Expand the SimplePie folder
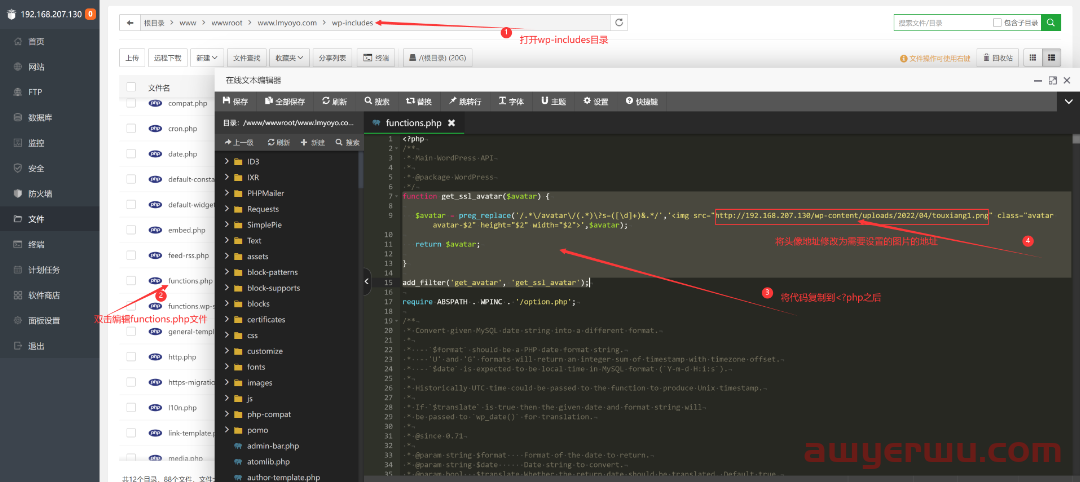 tap(227, 224)
